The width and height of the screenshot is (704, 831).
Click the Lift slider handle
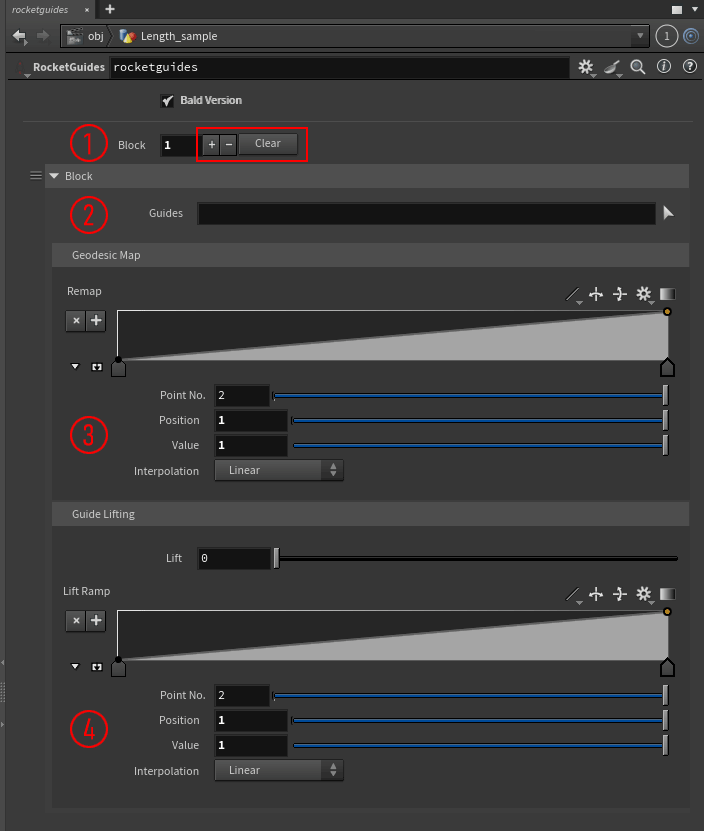click(276, 559)
